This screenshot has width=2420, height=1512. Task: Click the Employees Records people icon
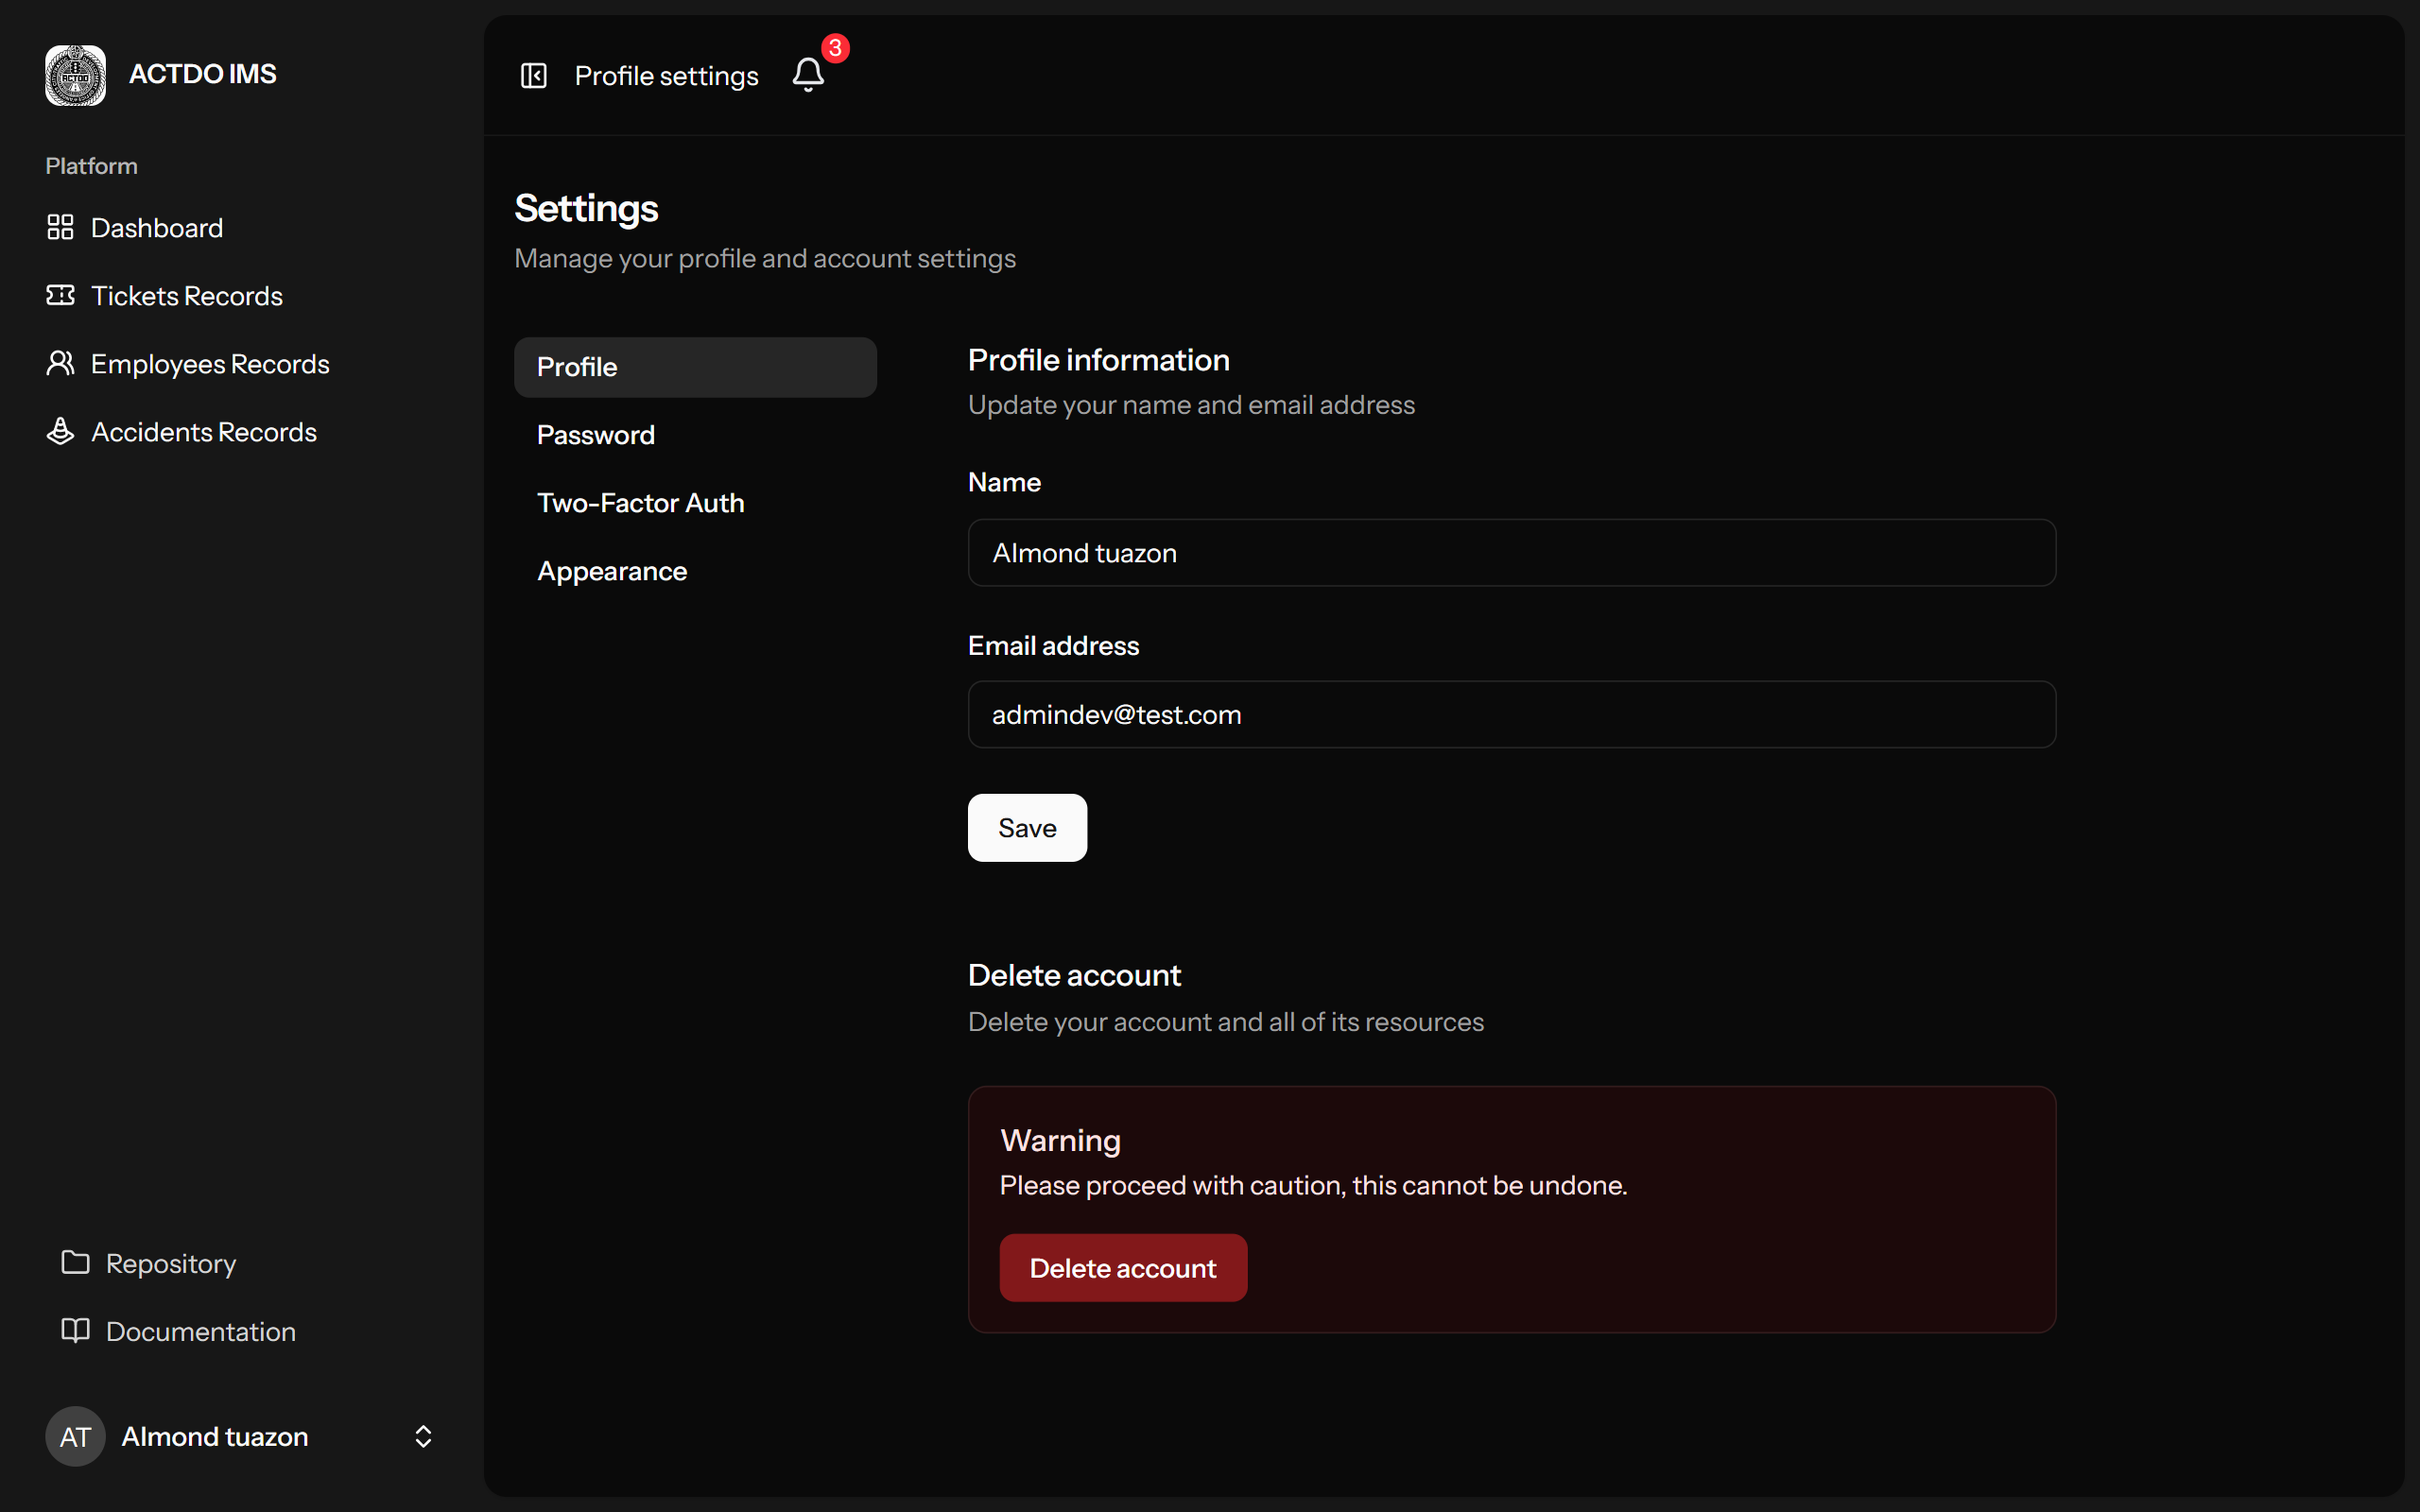coord(60,364)
